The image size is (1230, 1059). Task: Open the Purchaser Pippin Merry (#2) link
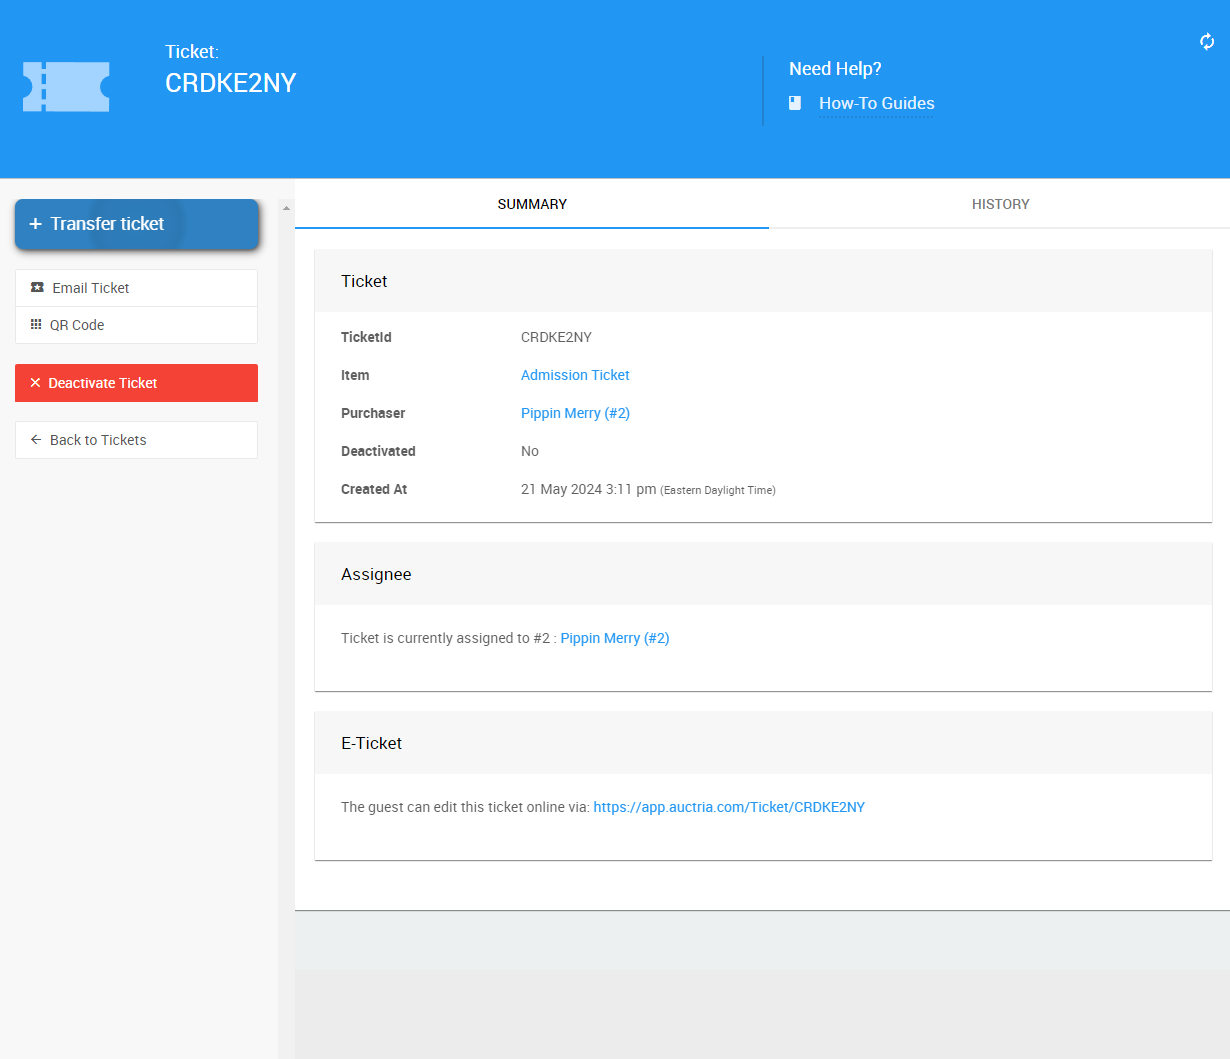(x=575, y=413)
